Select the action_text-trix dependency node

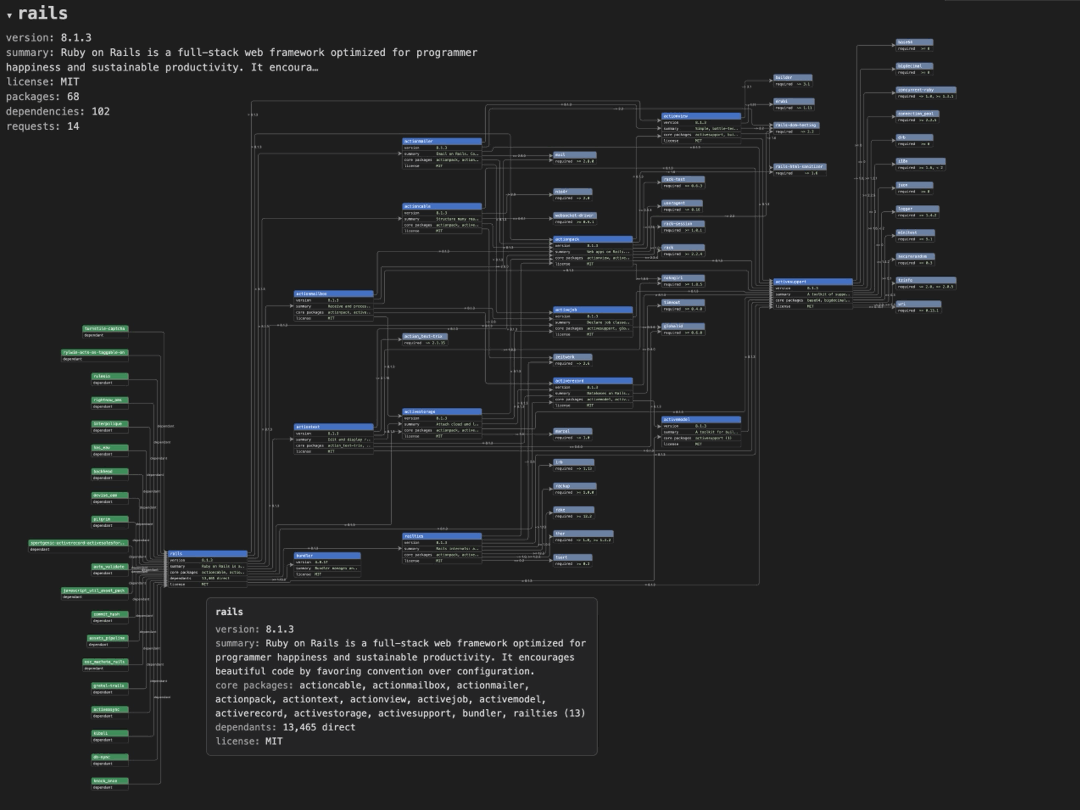pyautogui.click(x=425, y=339)
